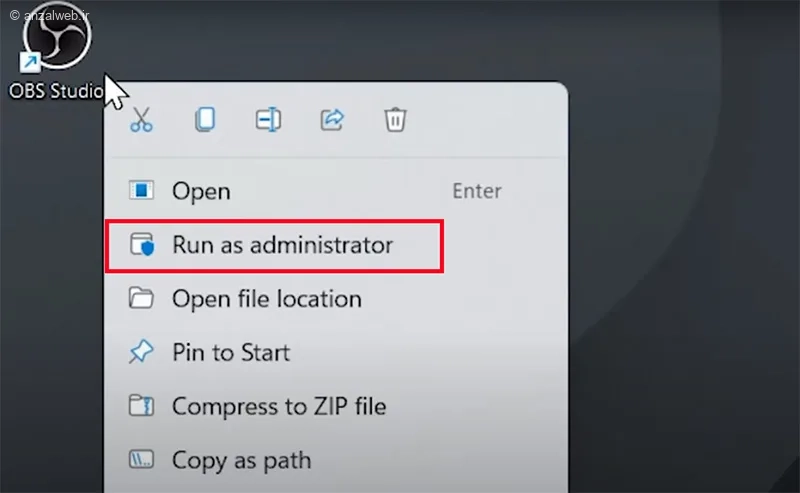
Task: Click the path icon beside Copy as path
Action: (141, 459)
